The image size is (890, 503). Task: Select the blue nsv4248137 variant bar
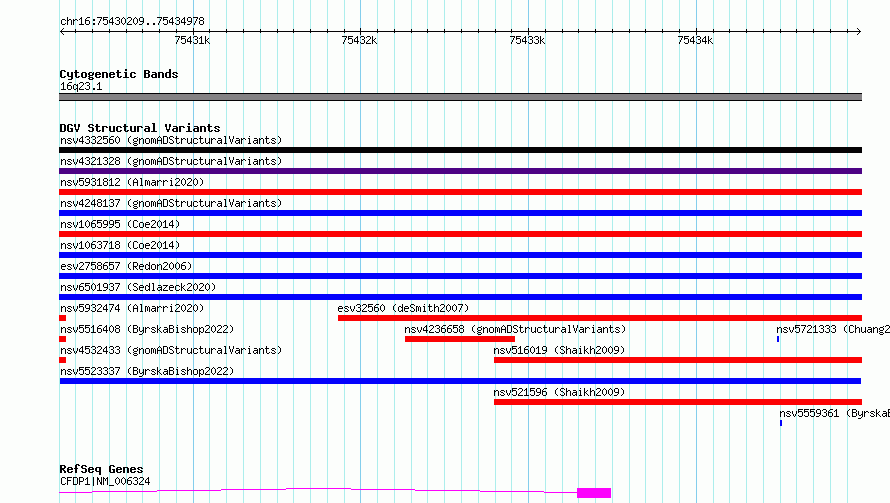tap(460, 213)
